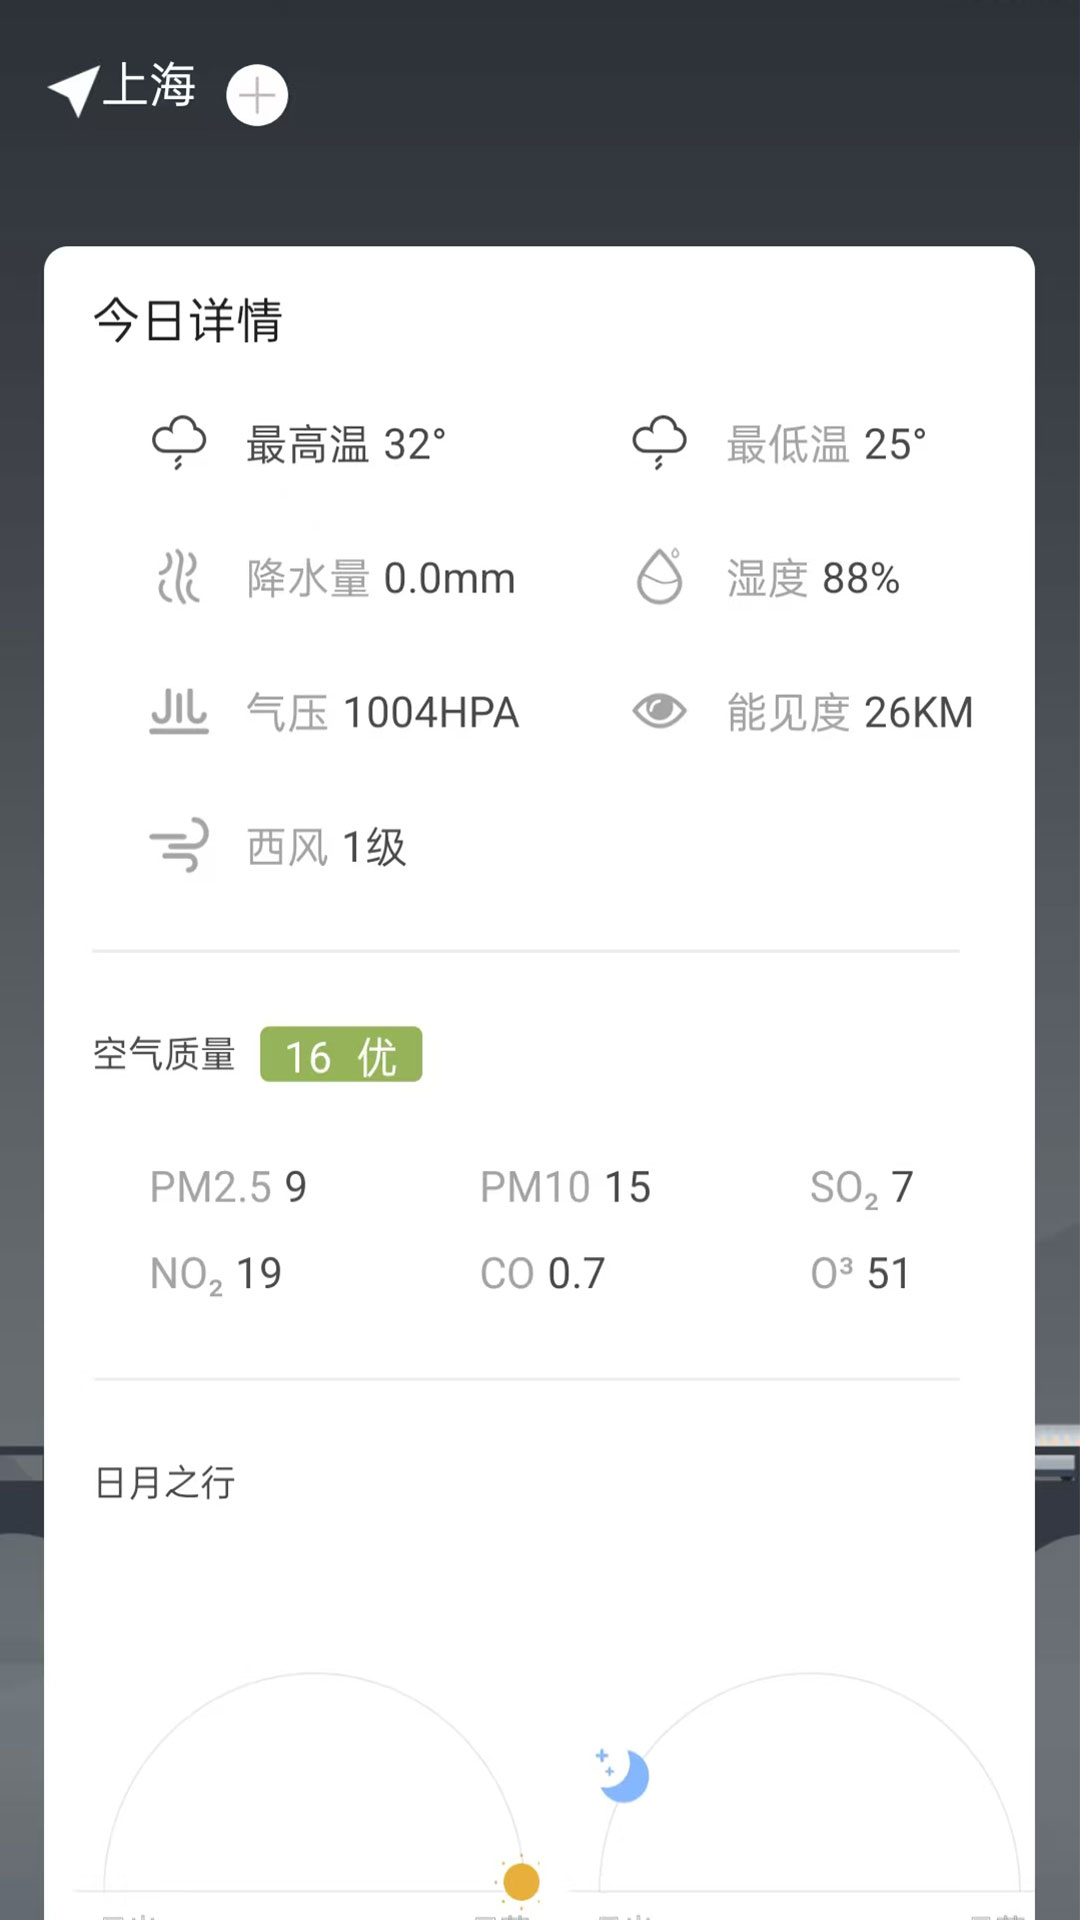Viewport: 1080px width, 1920px height.
Task: Open the 今日详情 section heading
Action: [188, 321]
